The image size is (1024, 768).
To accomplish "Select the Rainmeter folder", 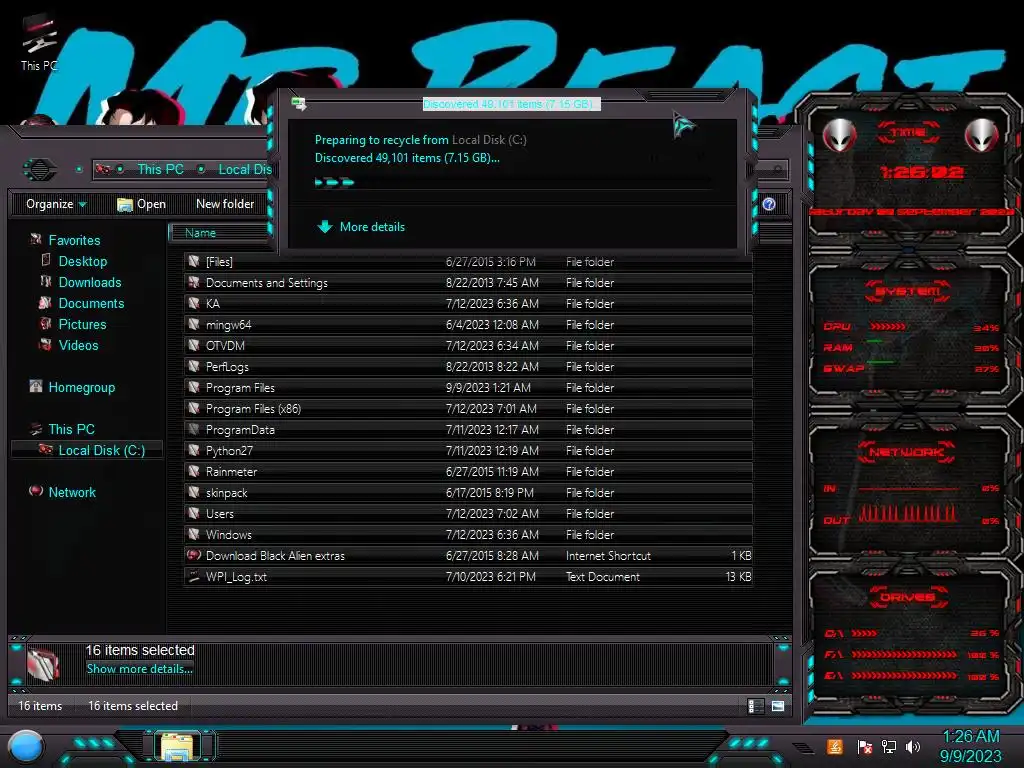I will coord(468,472).
